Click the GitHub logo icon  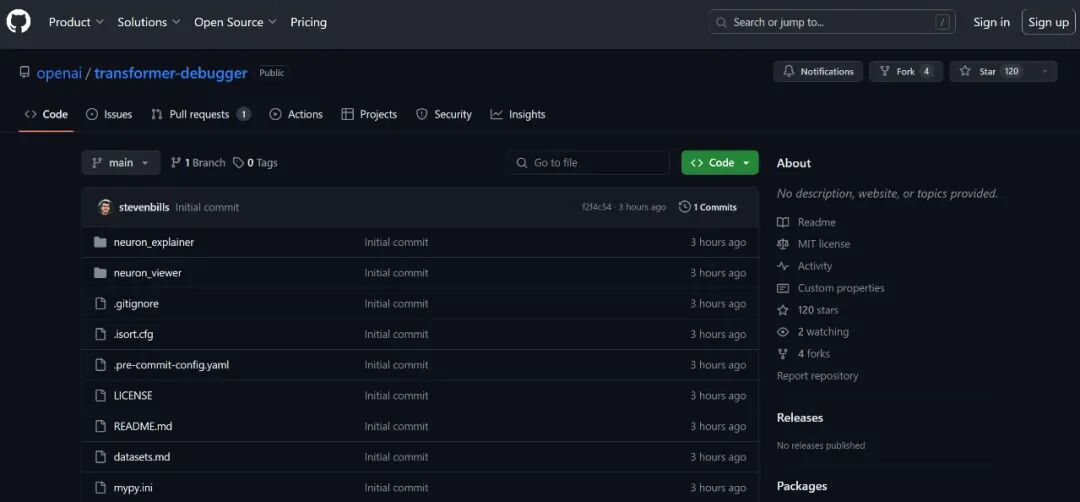point(19,22)
